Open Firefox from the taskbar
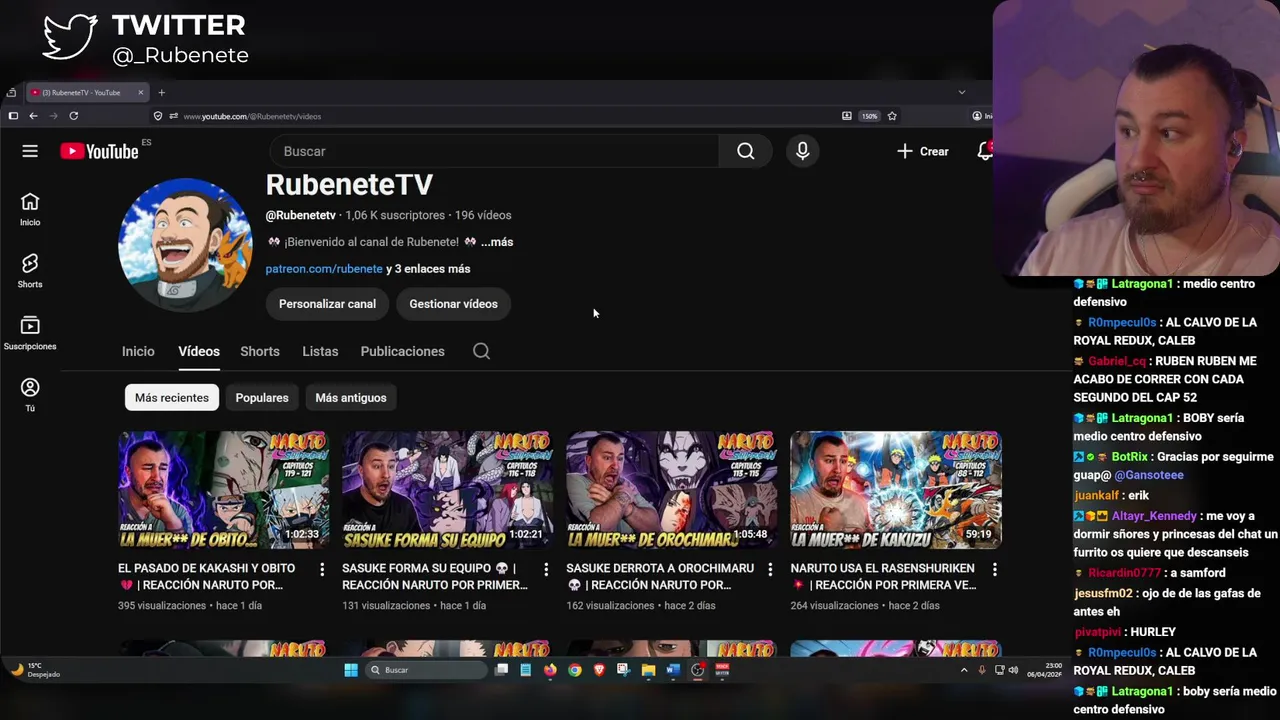The image size is (1280, 720). (x=550, y=670)
